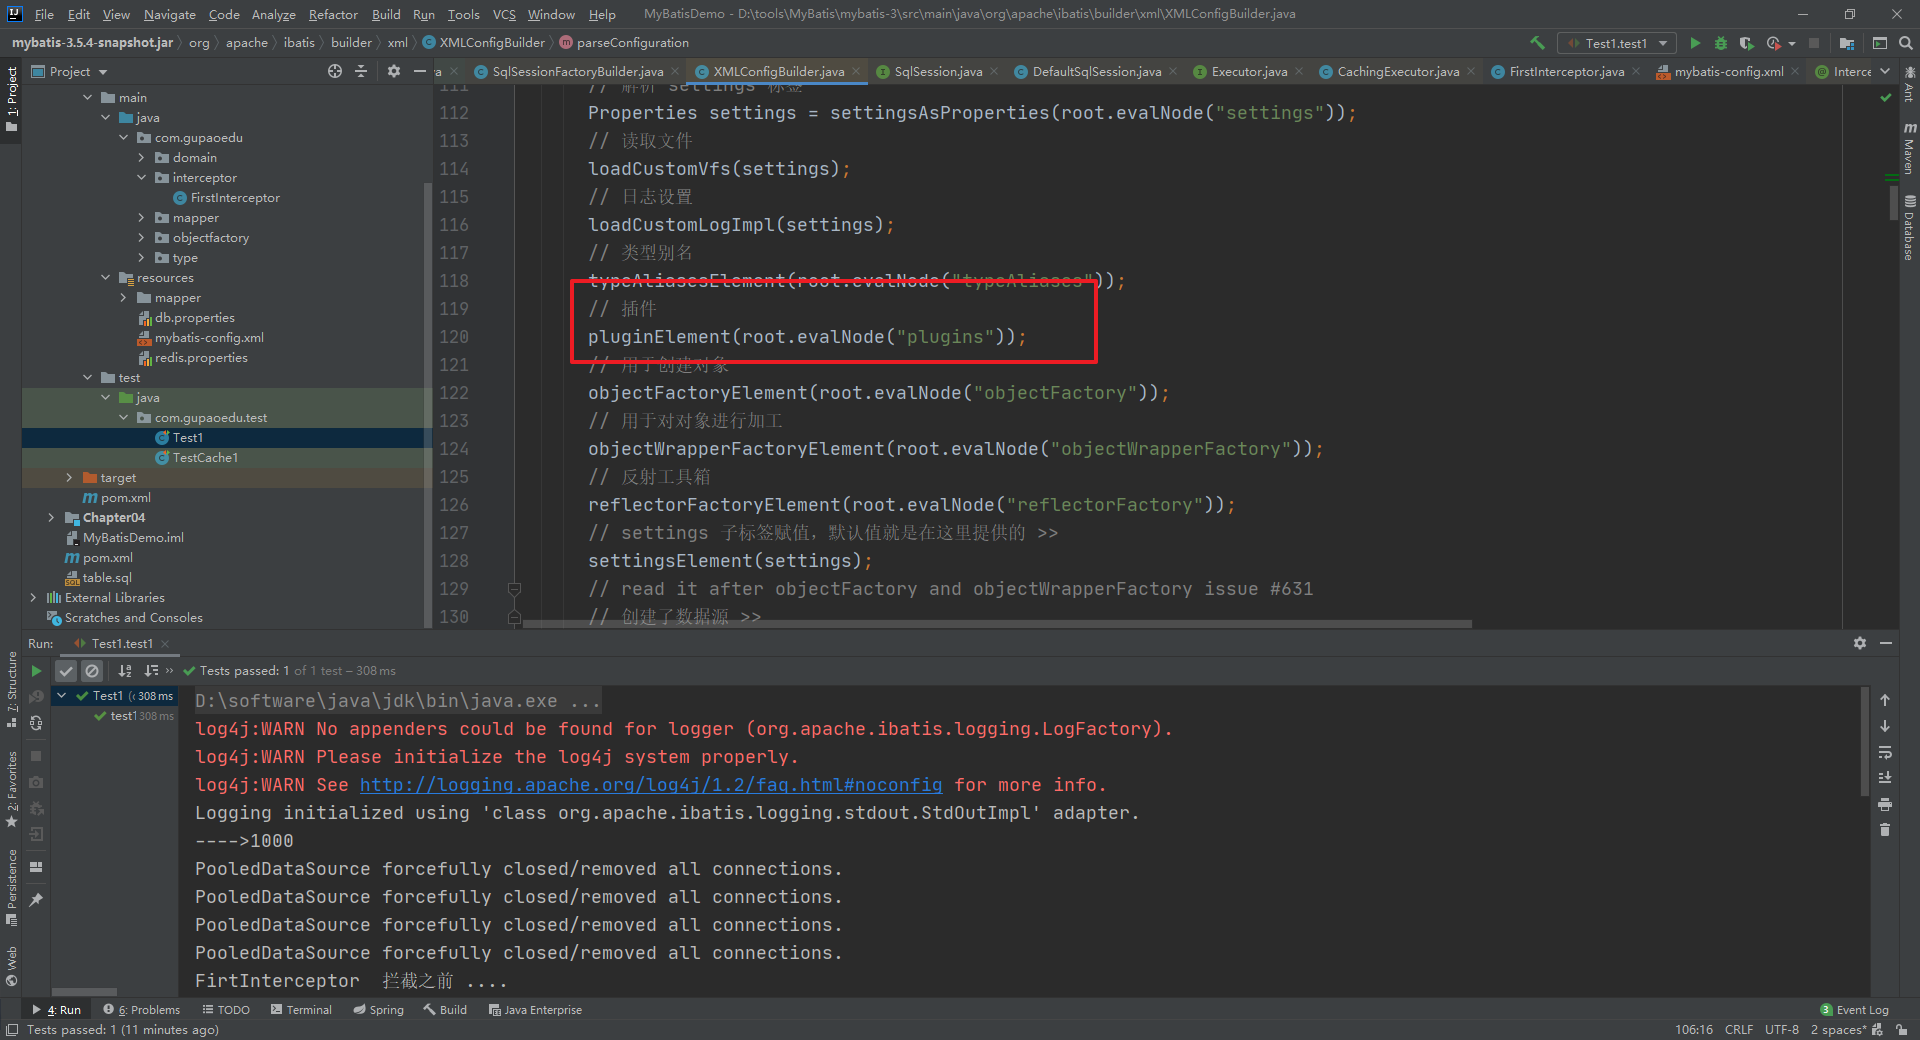Screen dimensions: 1920x1040
Task: Select TestCache1 in project tree
Action: 205,458
